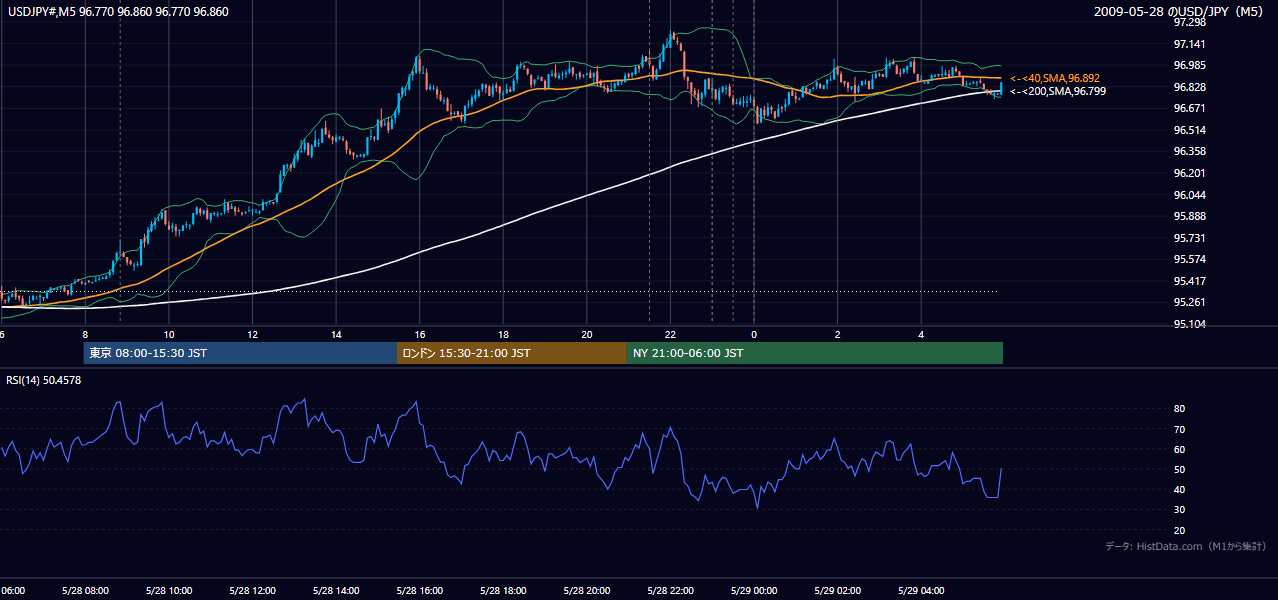Click the 5/28 12:00 bottom time label
The image size is (1278, 600).
click(x=252, y=591)
